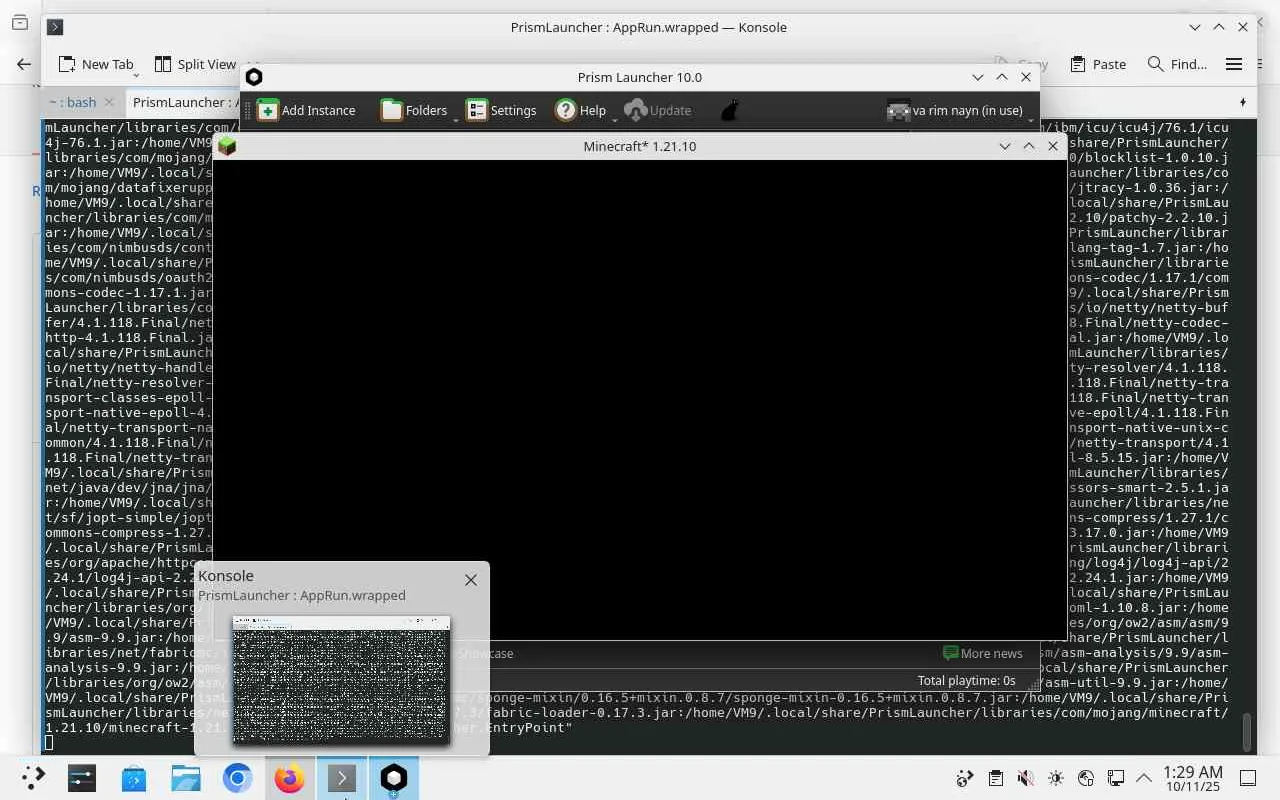
Task: Close the '~ : bash' Konsole tab
Action: (x=109, y=102)
